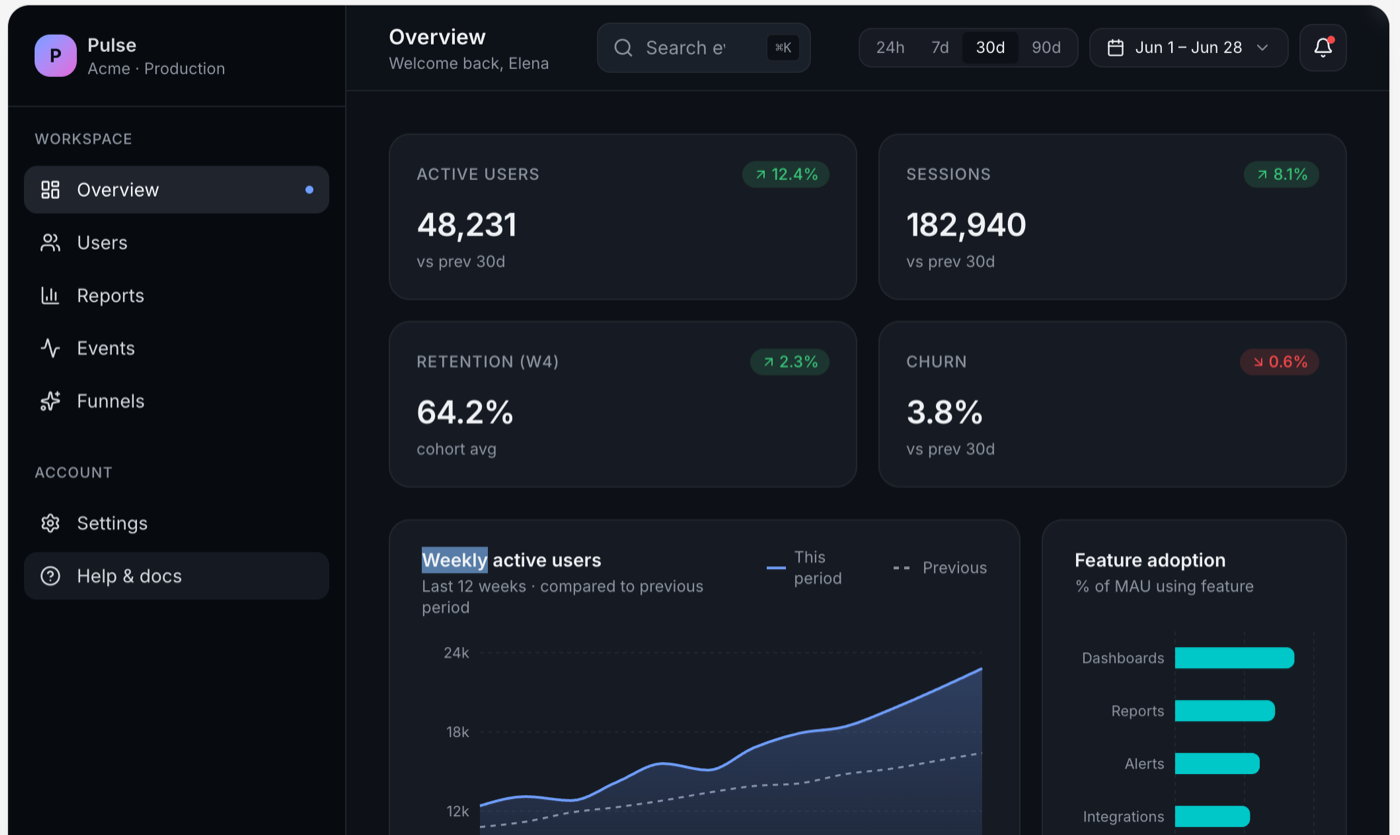Click the Churn 0.6% trend badge
Image resolution: width=1400 pixels, height=835 pixels.
click(x=1280, y=362)
